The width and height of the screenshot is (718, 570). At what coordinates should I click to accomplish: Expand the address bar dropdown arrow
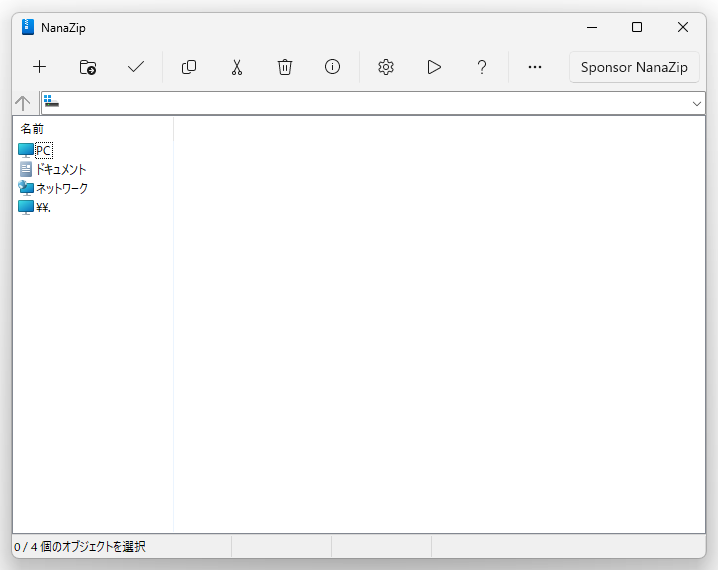pos(696,103)
